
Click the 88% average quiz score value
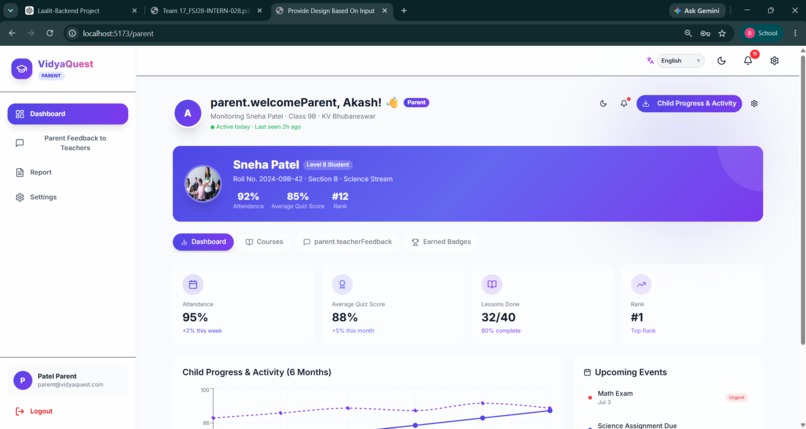click(345, 318)
